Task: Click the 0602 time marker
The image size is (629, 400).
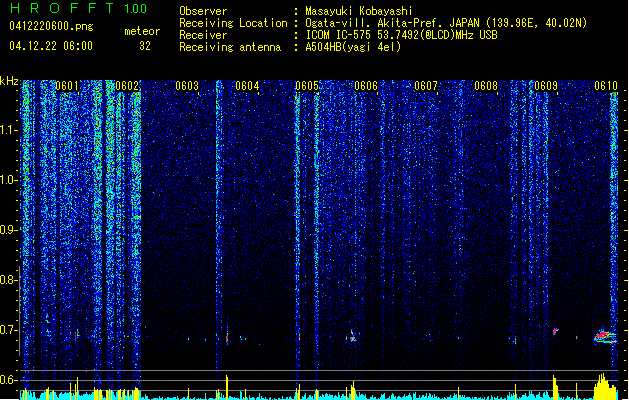Action: pos(127,86)
